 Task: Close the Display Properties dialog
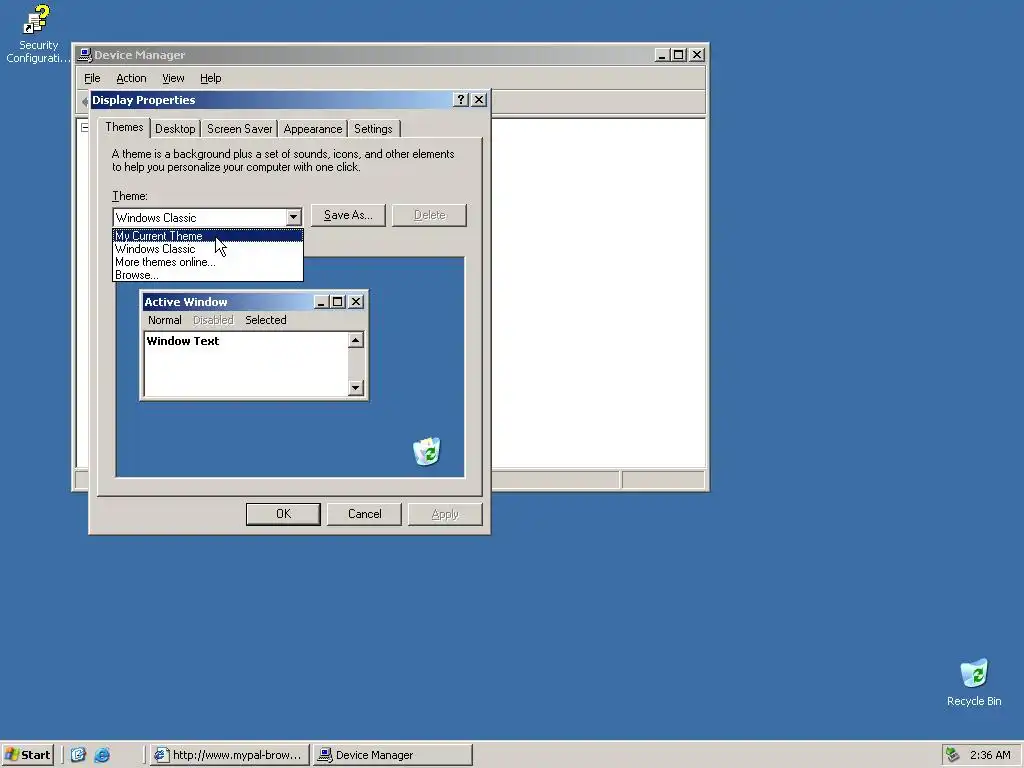(479, 99)
